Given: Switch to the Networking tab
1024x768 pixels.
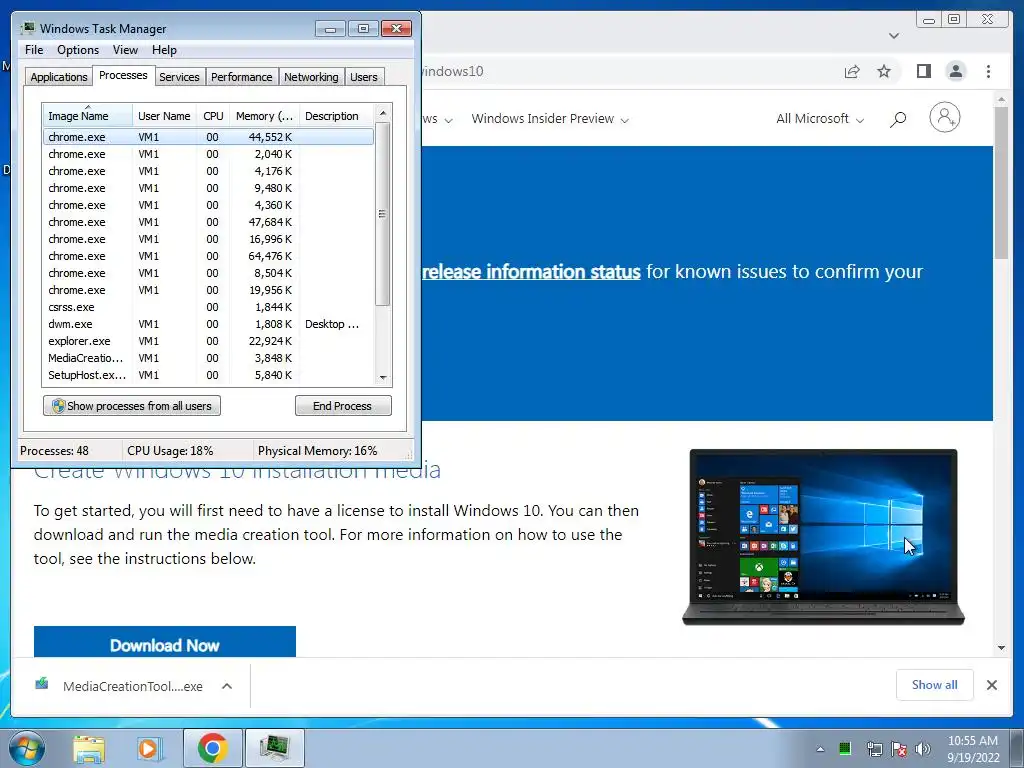Looking at the screenshot, I should [x=311, y=77].
